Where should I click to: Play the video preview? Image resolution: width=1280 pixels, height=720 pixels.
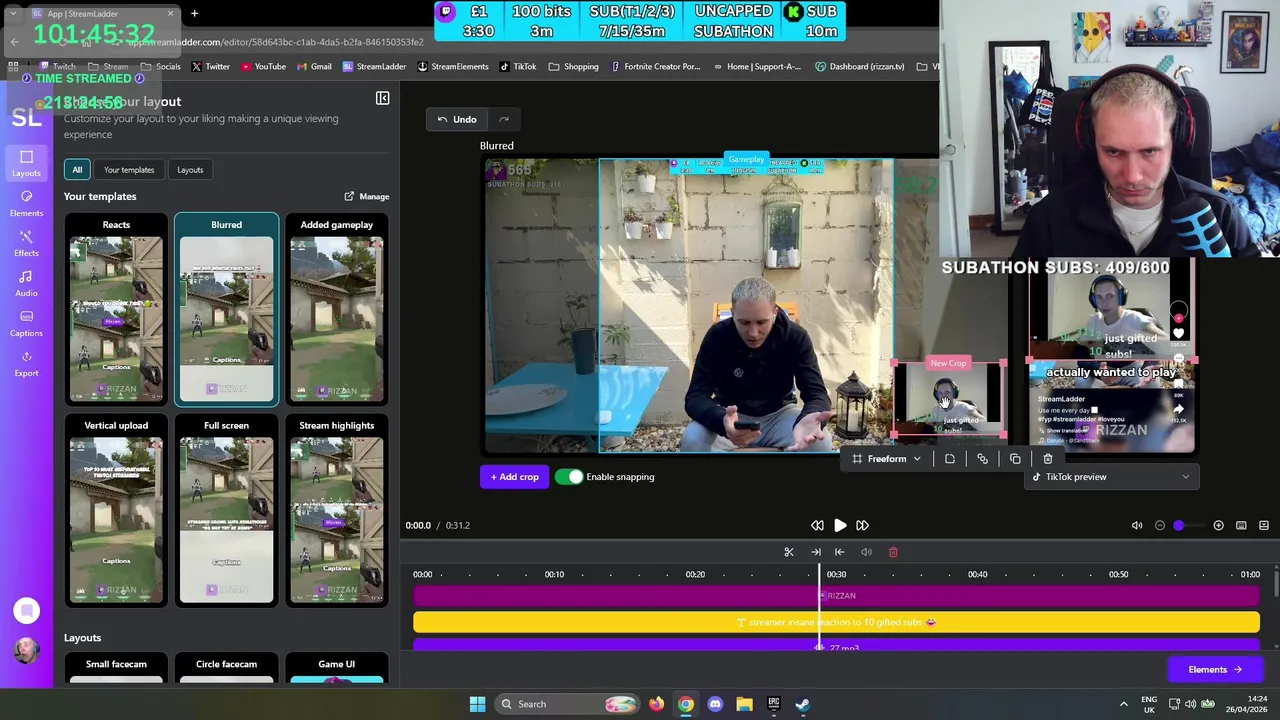tap(840, 525)
